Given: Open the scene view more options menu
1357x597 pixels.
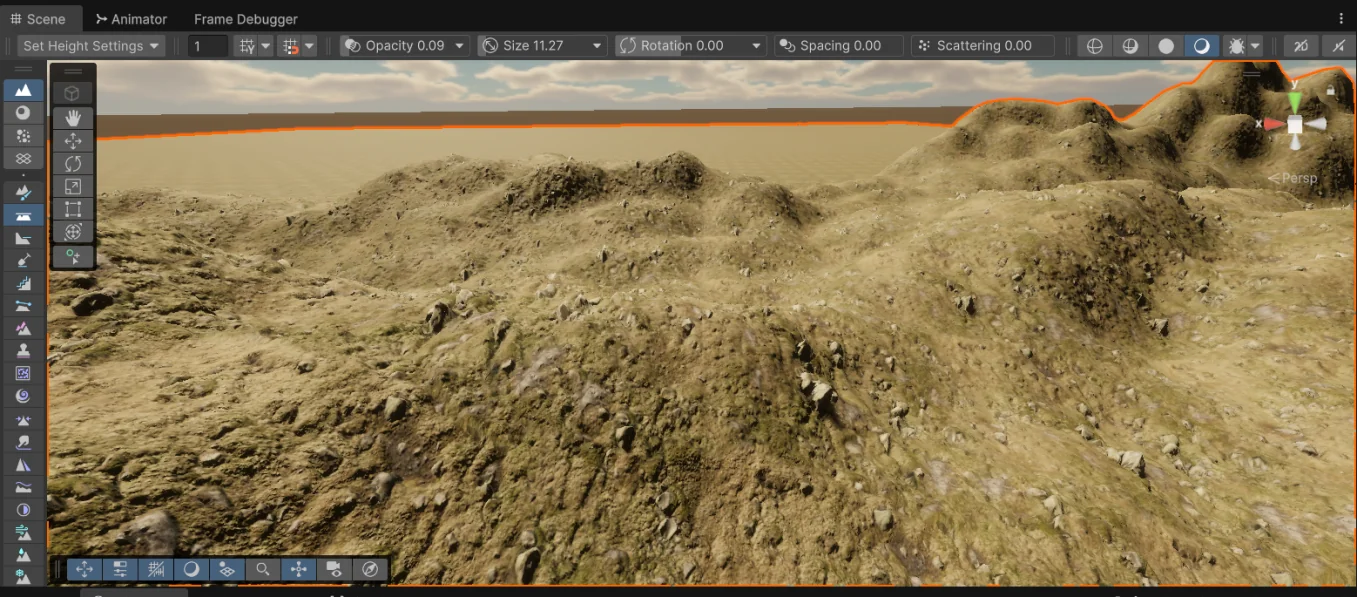Looking at the screenshot, I should pyautogui.click(x=1341, y=19).
